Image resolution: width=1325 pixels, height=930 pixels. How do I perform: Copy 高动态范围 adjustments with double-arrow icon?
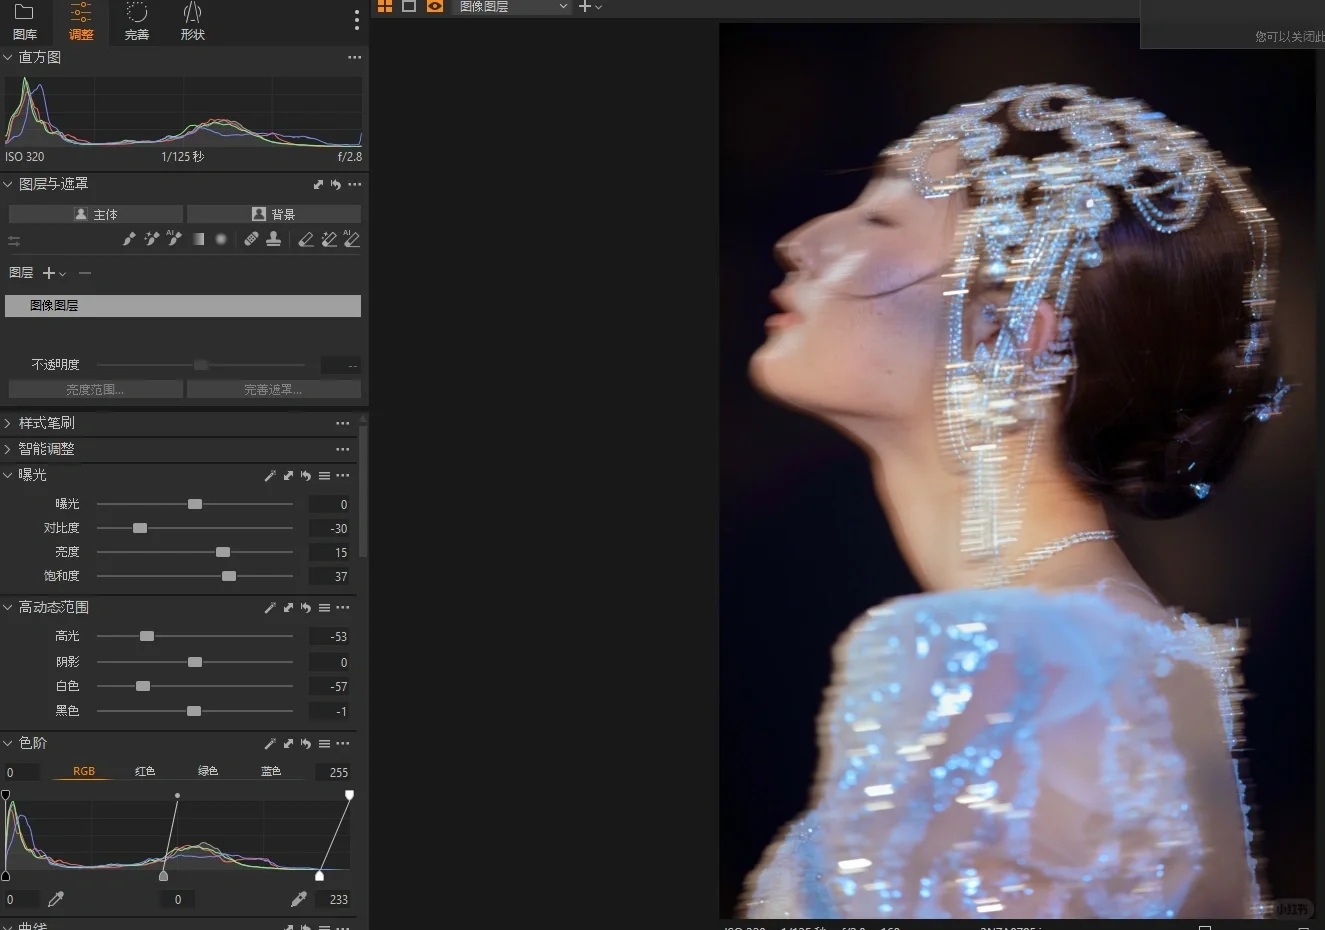(288, 608)
